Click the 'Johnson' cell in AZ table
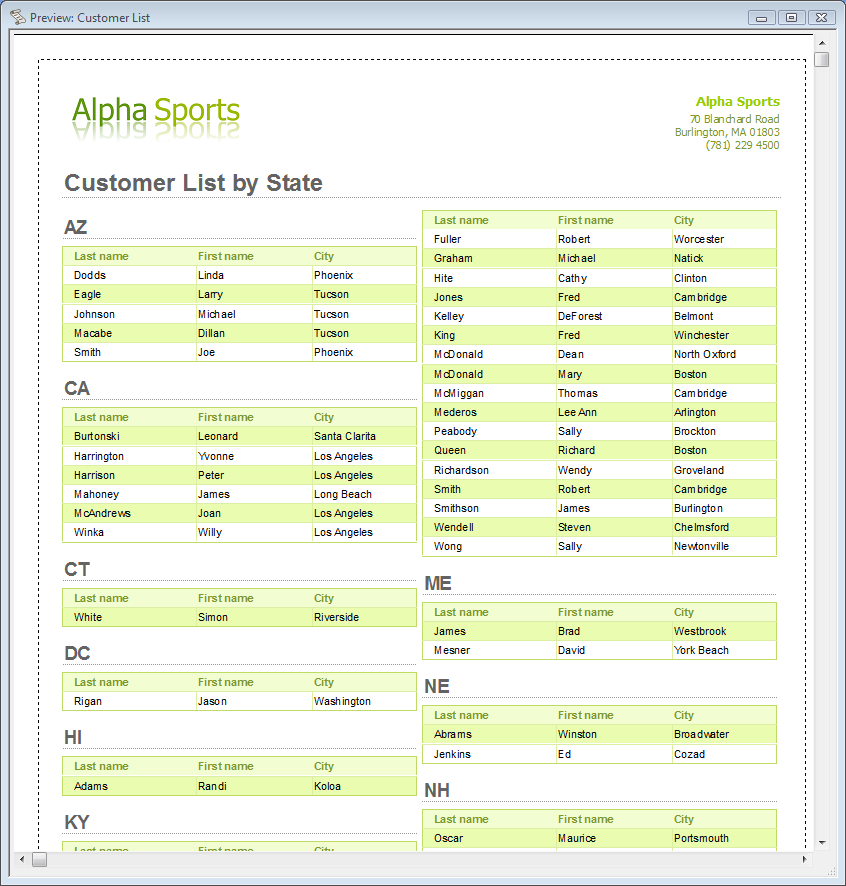 coord(94,314)
